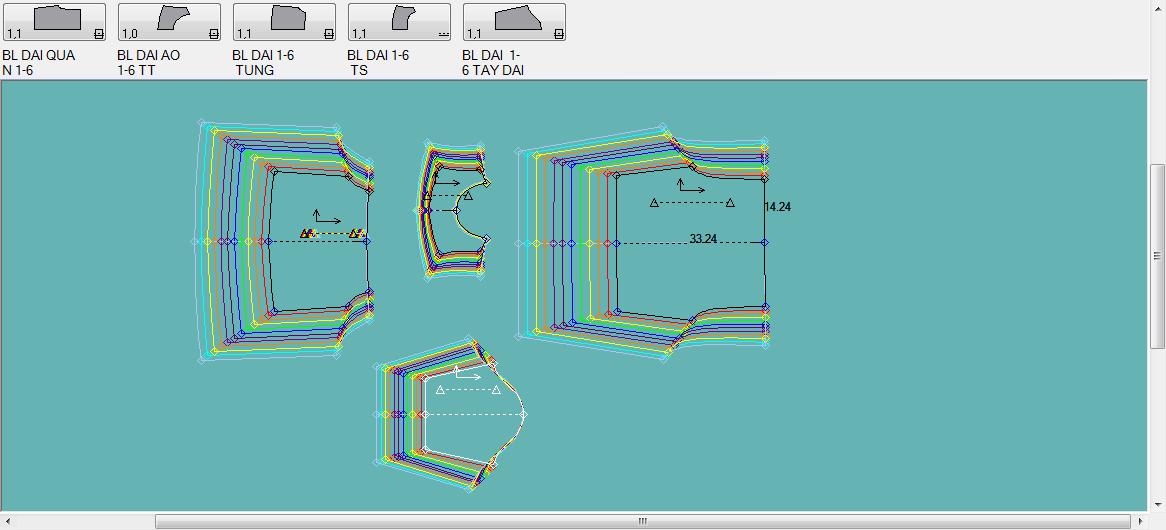Click the horizontal scrollbar thumb

(642, 521)
